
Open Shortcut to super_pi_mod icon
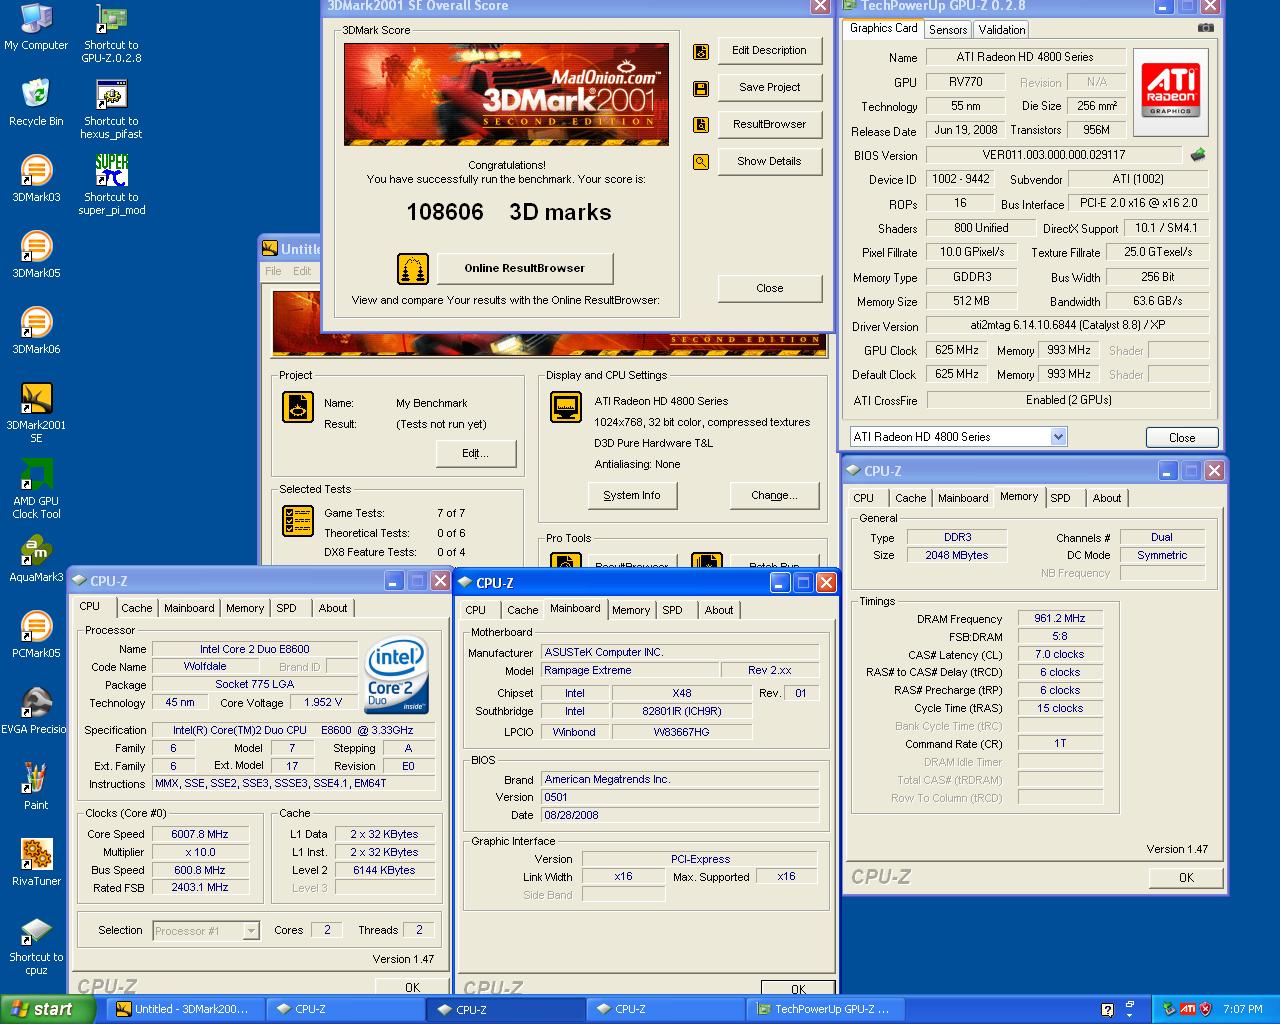point(111,185)
